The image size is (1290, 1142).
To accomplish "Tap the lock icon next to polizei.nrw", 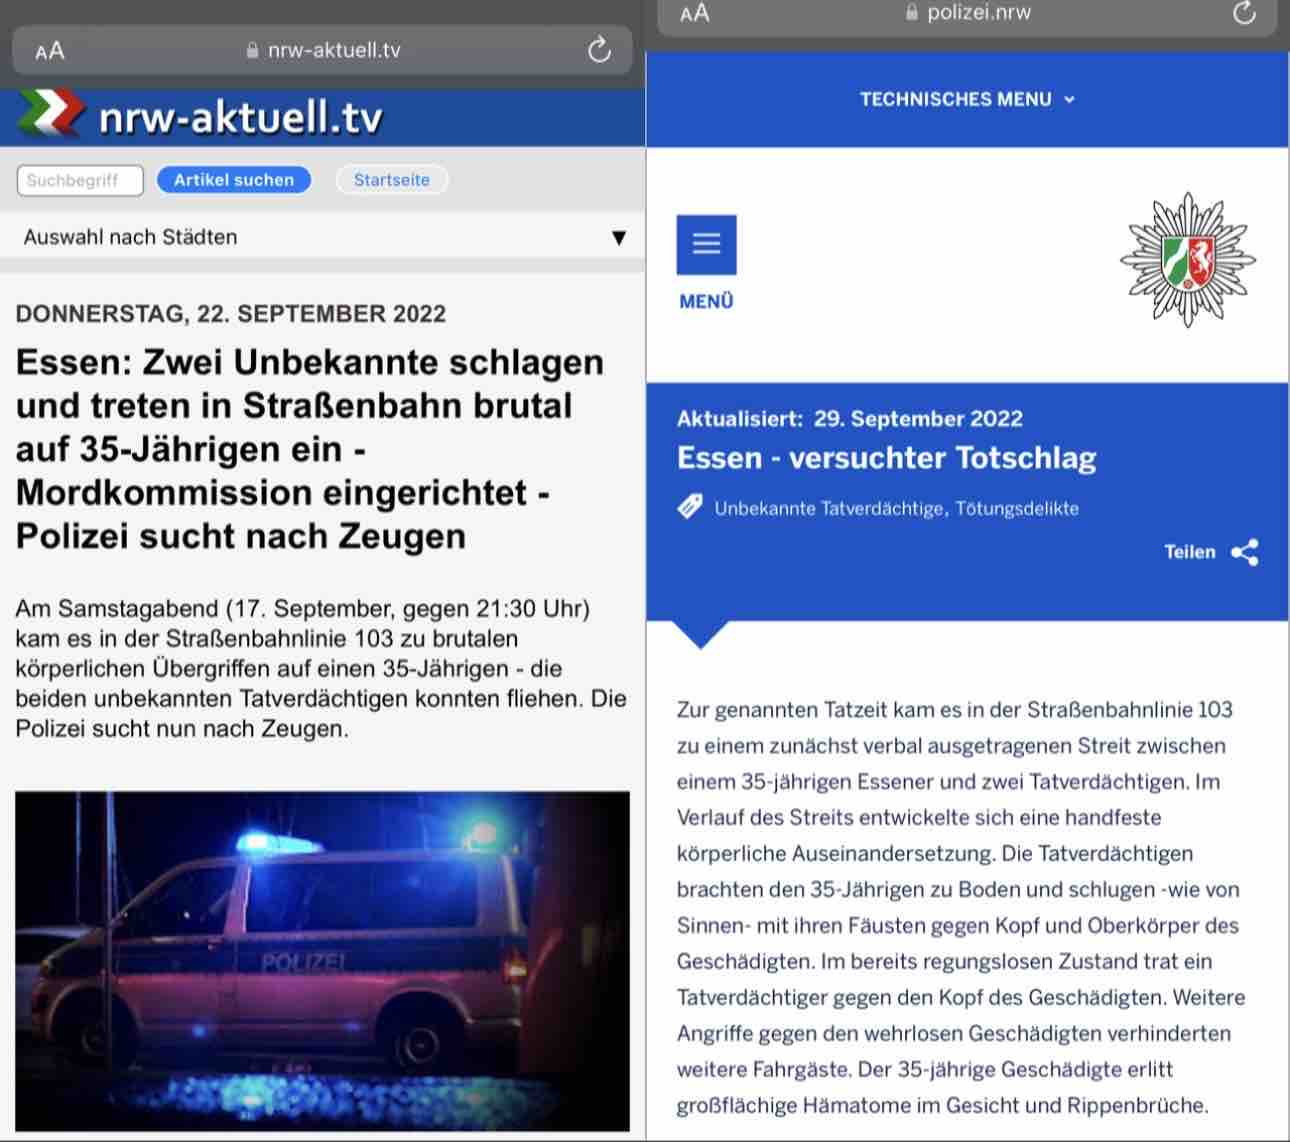I will (x=911, y=13).
